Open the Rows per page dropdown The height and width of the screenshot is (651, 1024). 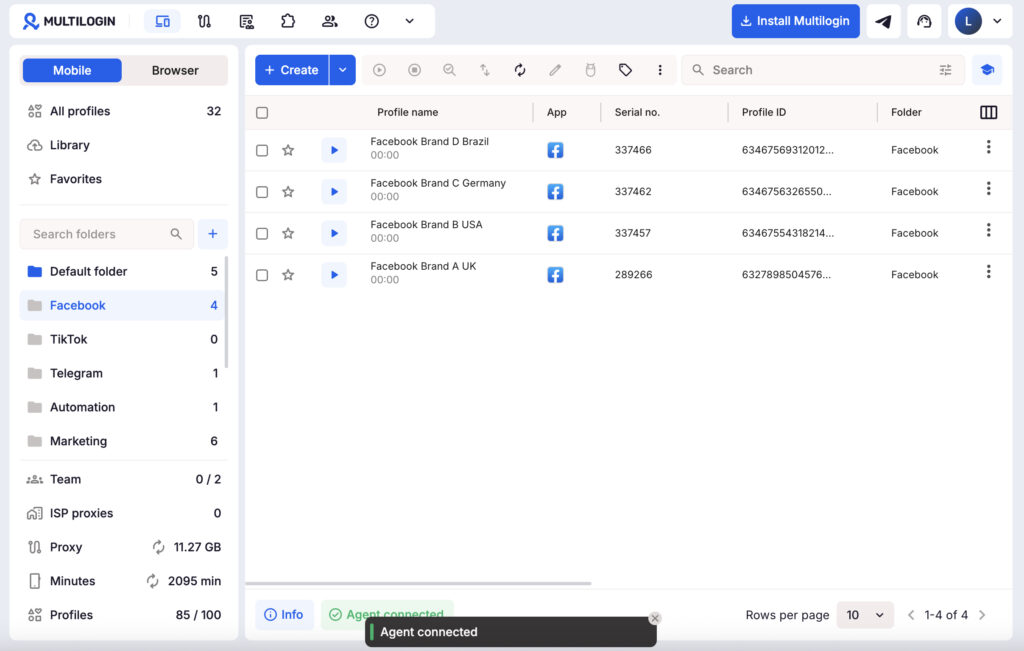tap(865, 615)
